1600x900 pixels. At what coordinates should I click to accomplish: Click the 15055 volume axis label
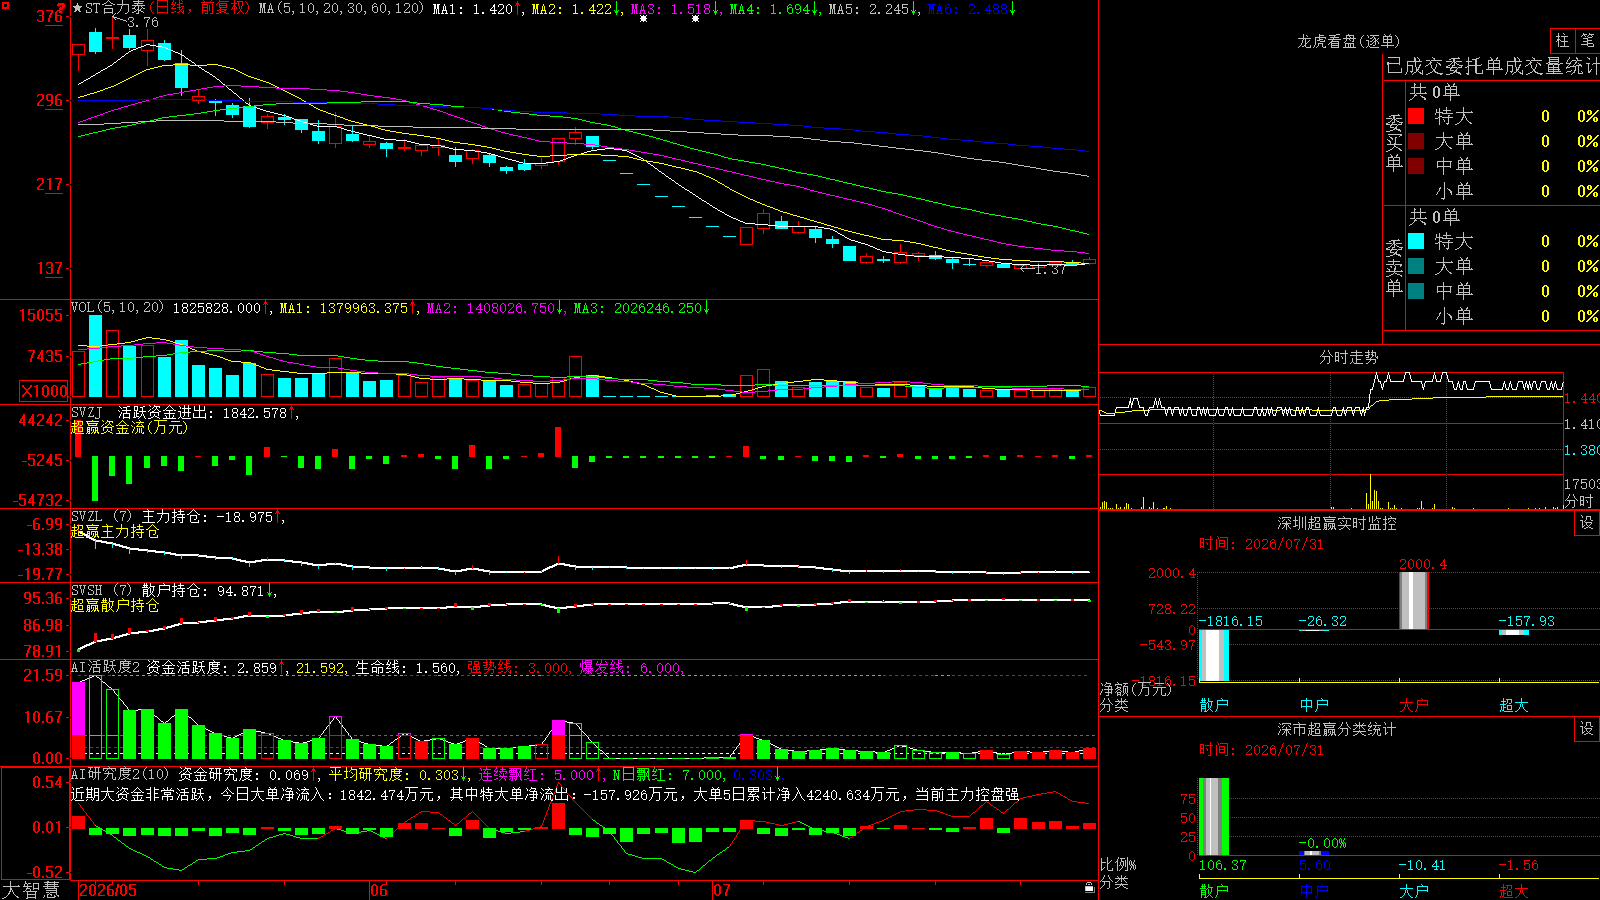(x=41, y=315)
